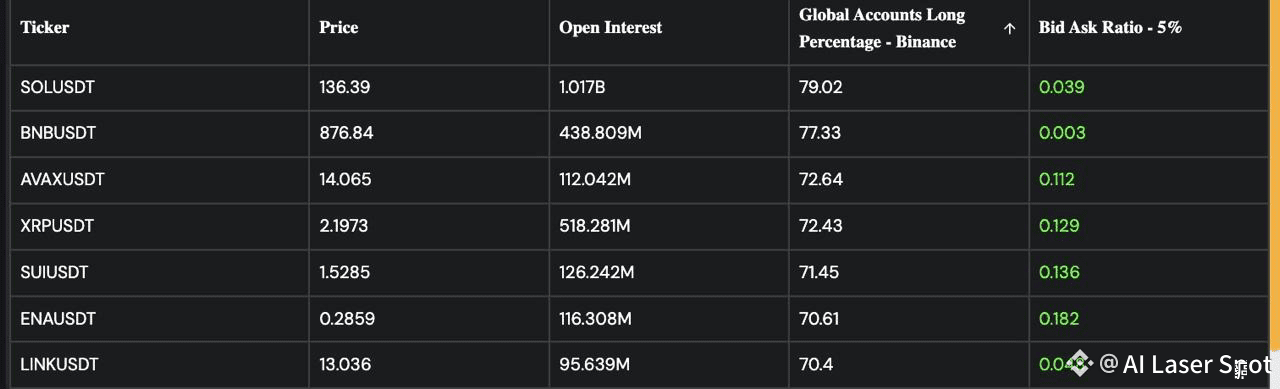Choose the SUIUSDT ticker
The height and width of the screenshot is (389, 1280).
tap(55, 272)
